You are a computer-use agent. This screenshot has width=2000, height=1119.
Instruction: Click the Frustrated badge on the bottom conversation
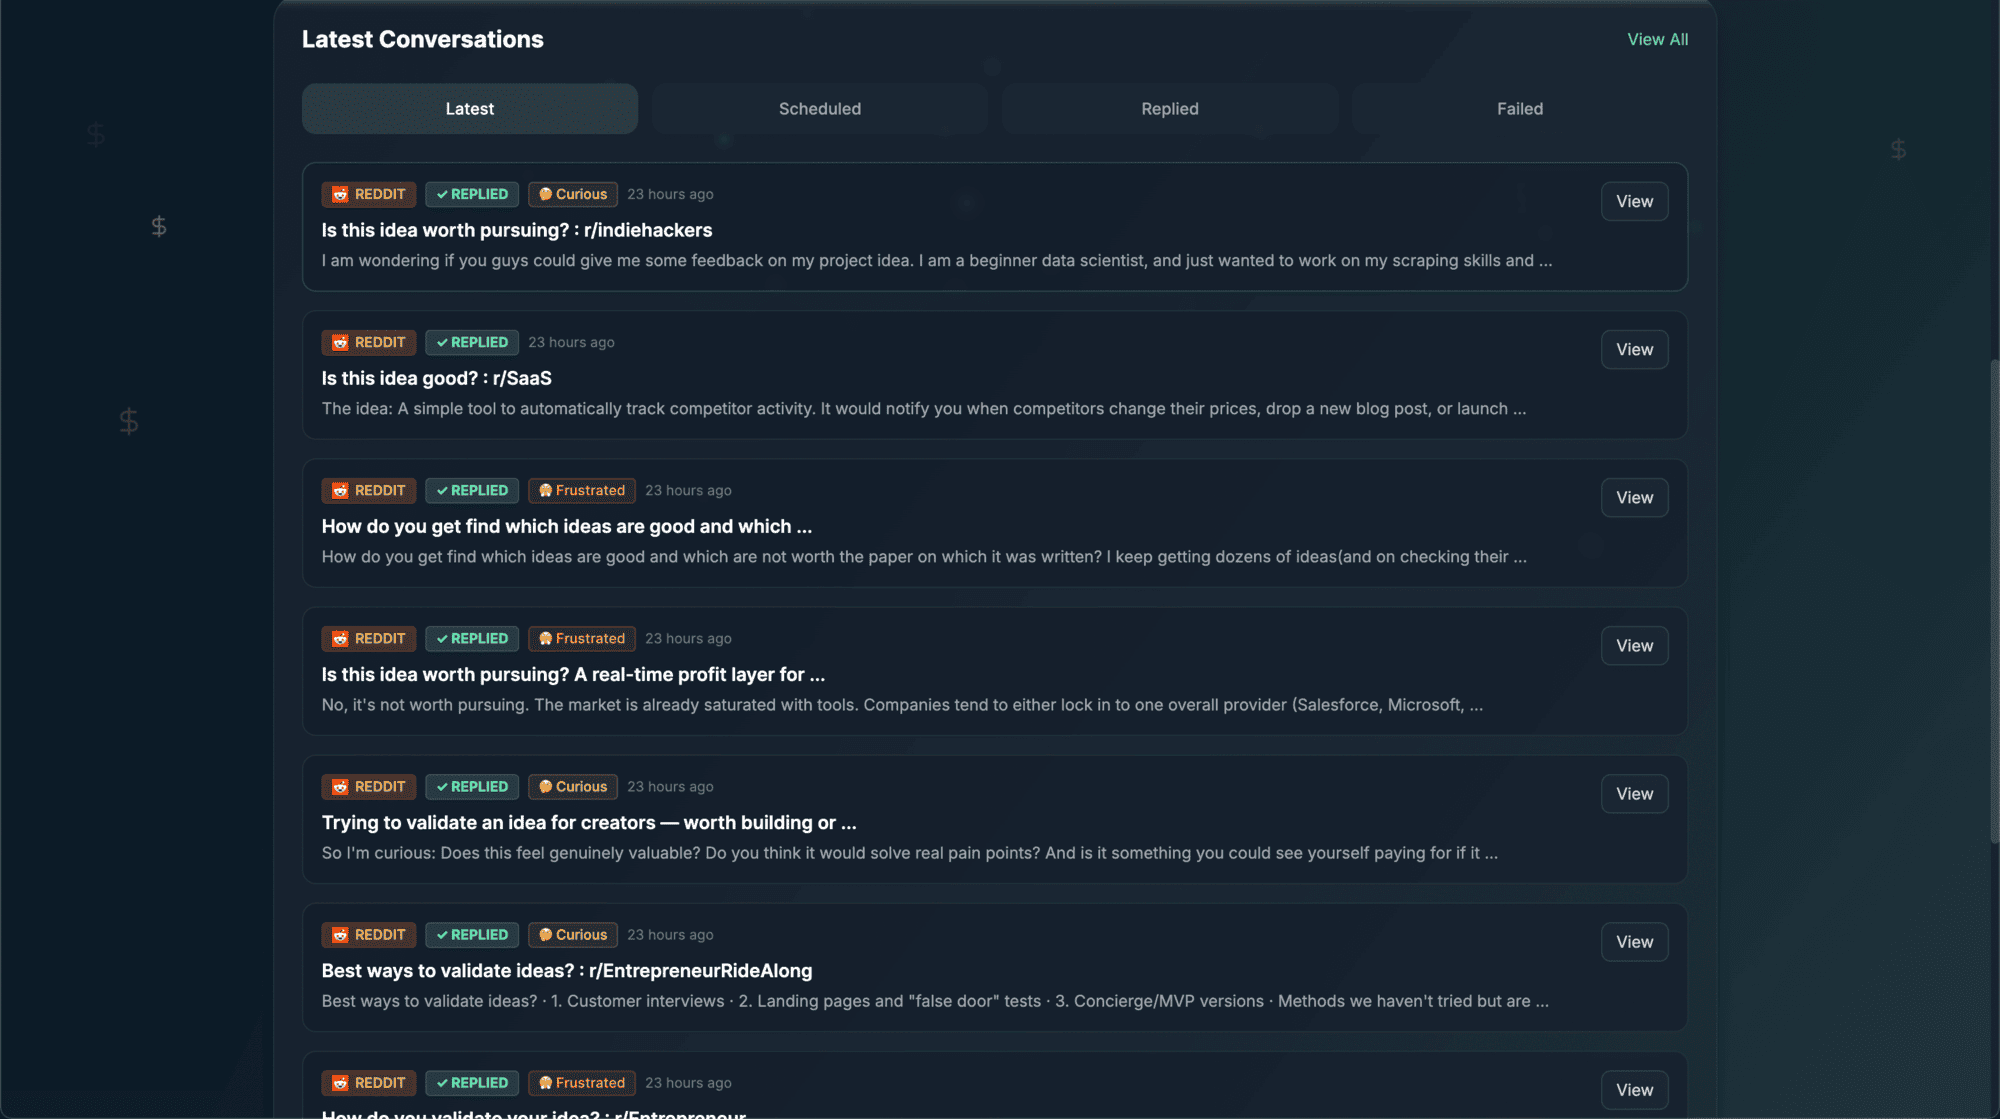point(581,1082)
